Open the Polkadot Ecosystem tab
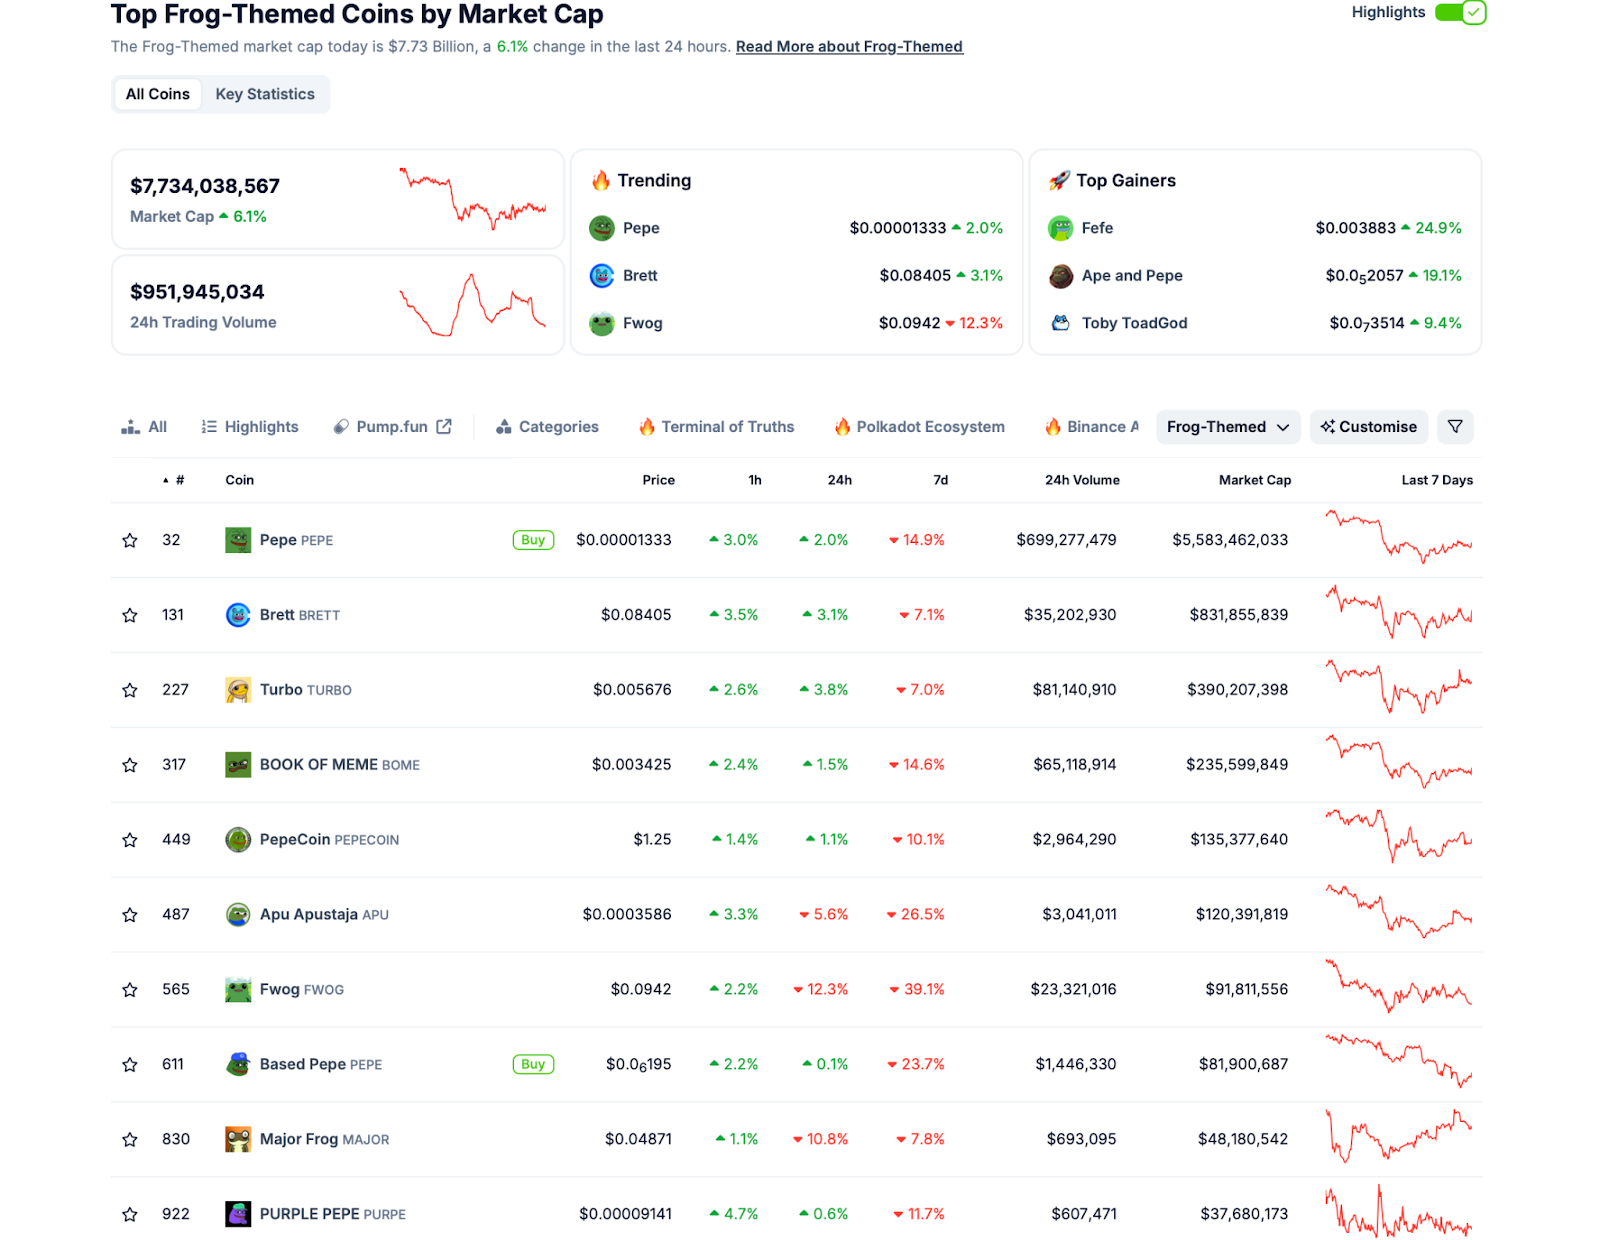 pos(919,427)
